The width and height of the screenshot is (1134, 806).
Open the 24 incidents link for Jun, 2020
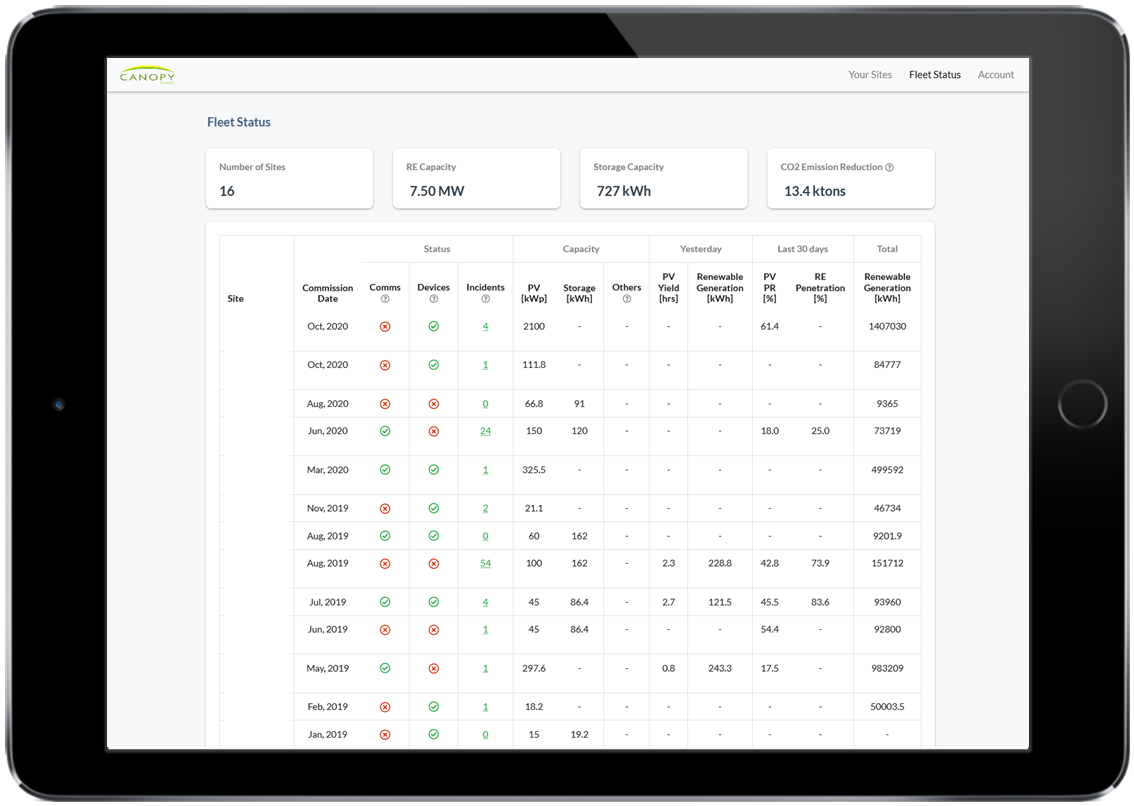tap(485, 432)
